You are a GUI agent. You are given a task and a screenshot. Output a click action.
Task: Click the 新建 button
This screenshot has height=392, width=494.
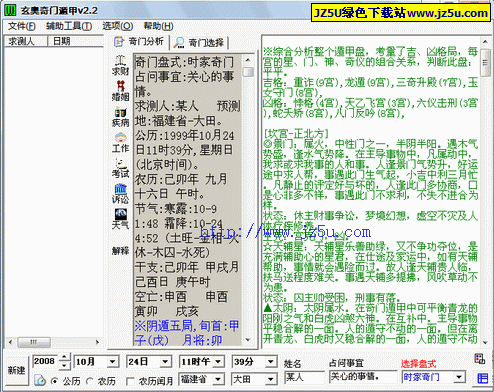coord(16,370)
